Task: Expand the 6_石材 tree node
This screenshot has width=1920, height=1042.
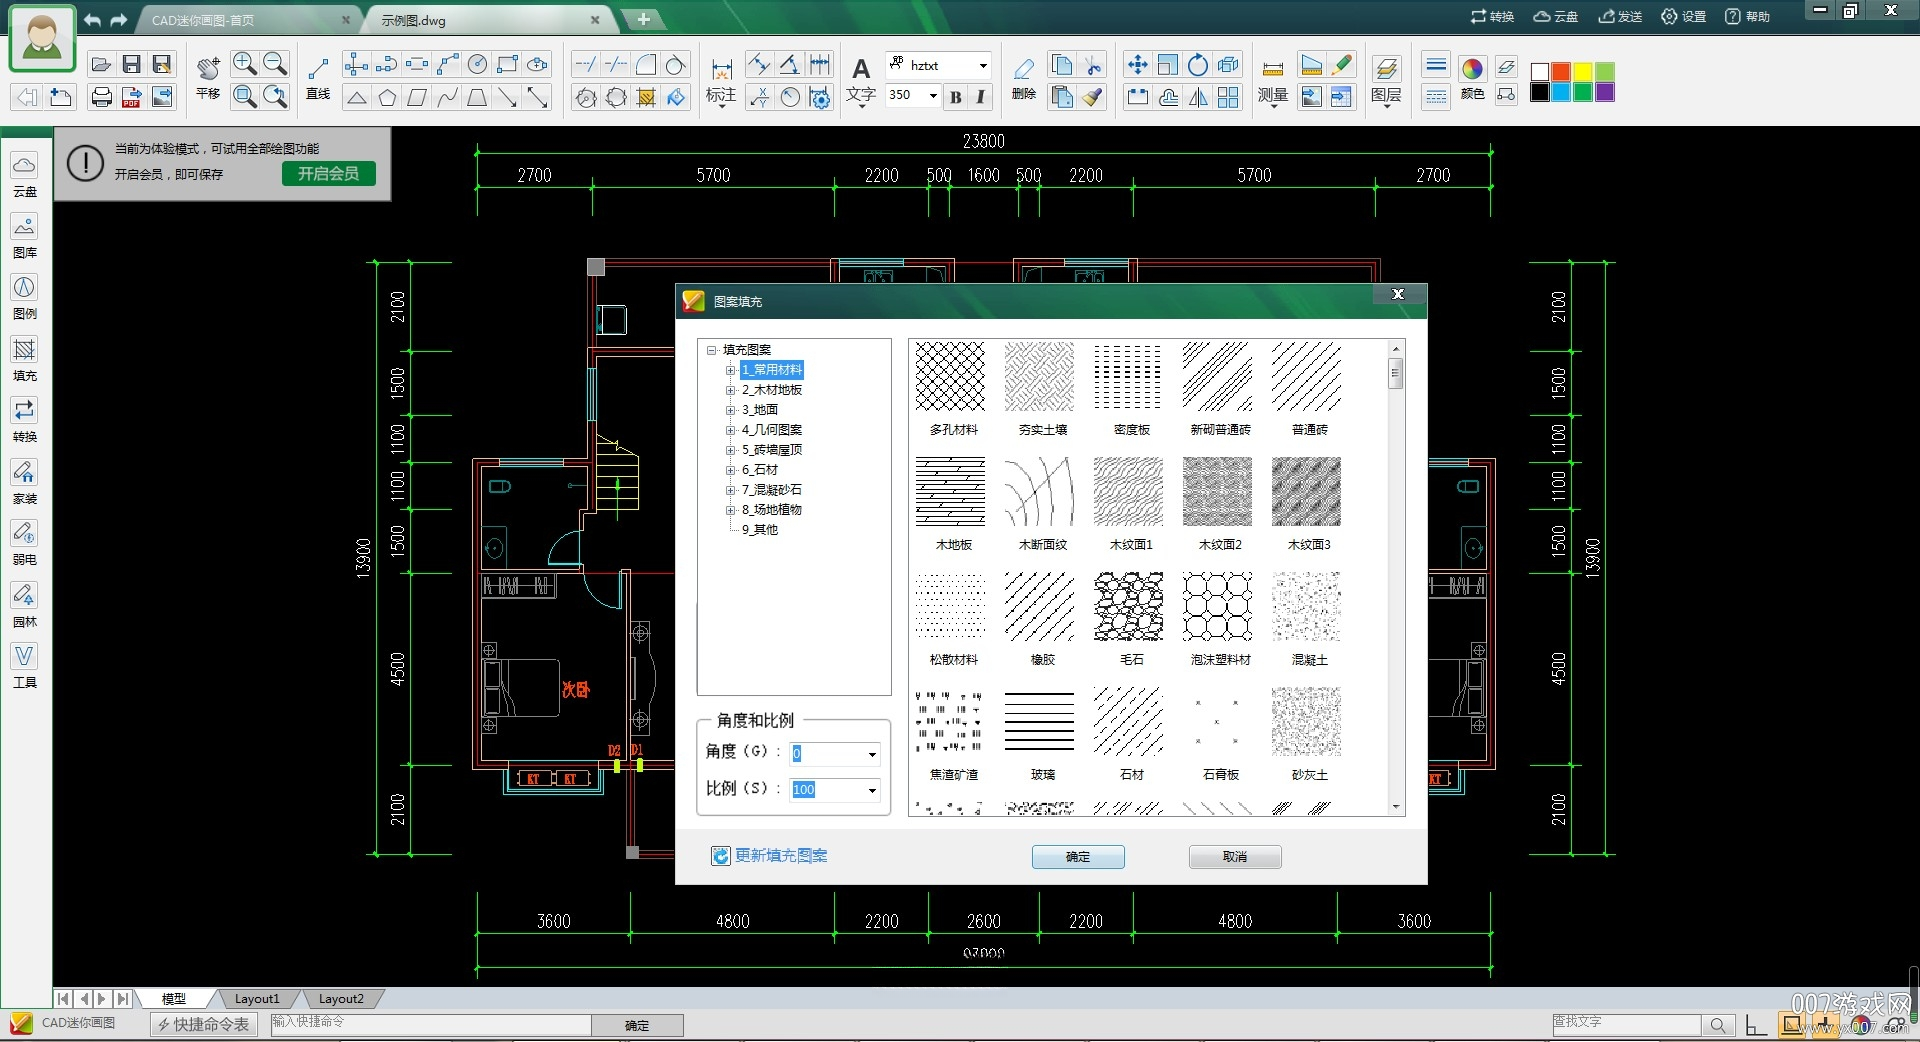Action: (731, 470)
